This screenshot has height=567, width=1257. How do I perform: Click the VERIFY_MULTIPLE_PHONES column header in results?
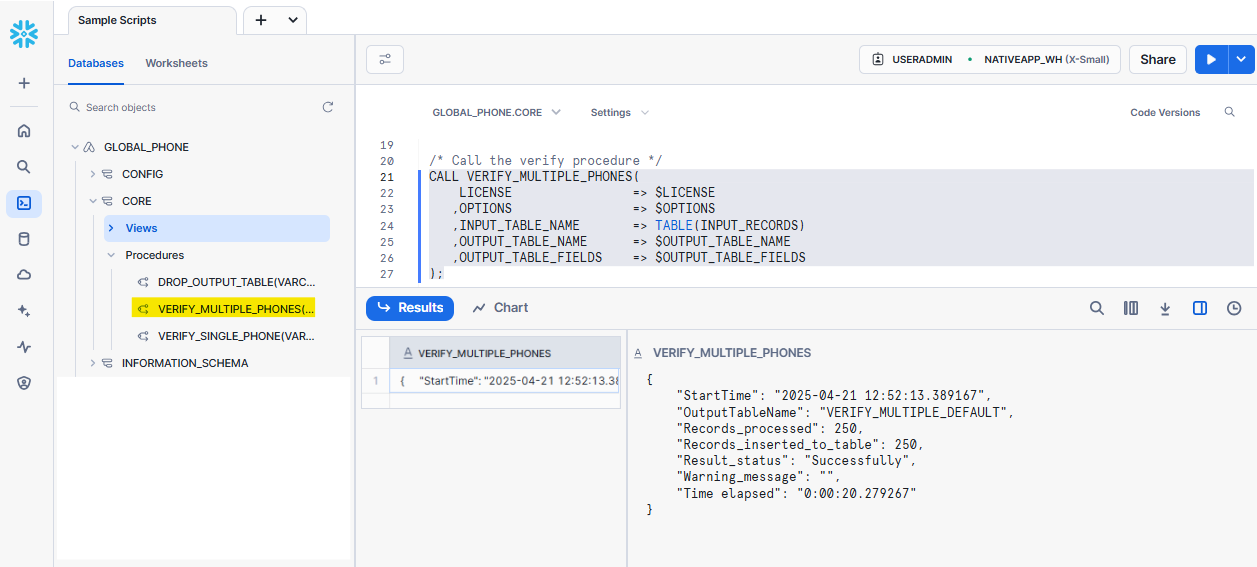[505, 353]
